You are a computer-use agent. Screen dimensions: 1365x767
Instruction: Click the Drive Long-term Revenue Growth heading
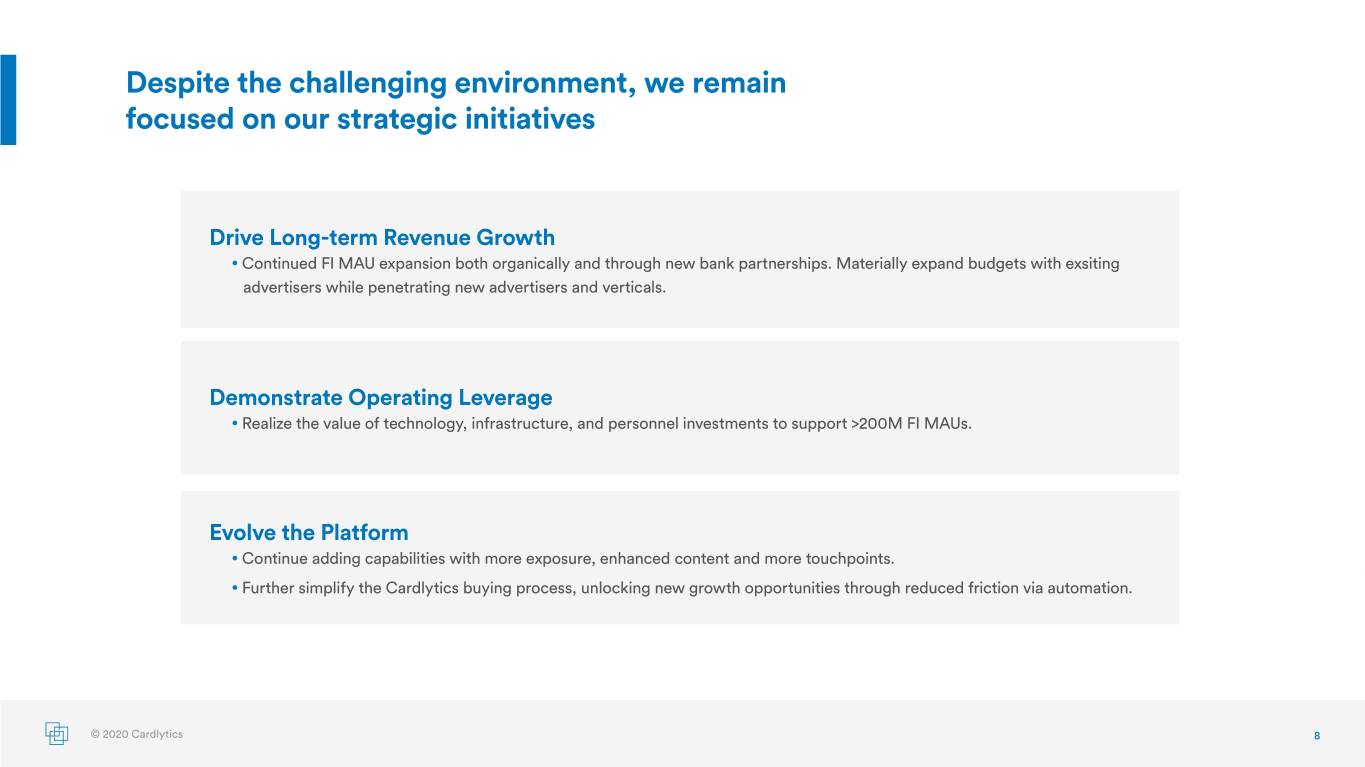(x=382, y=237)
